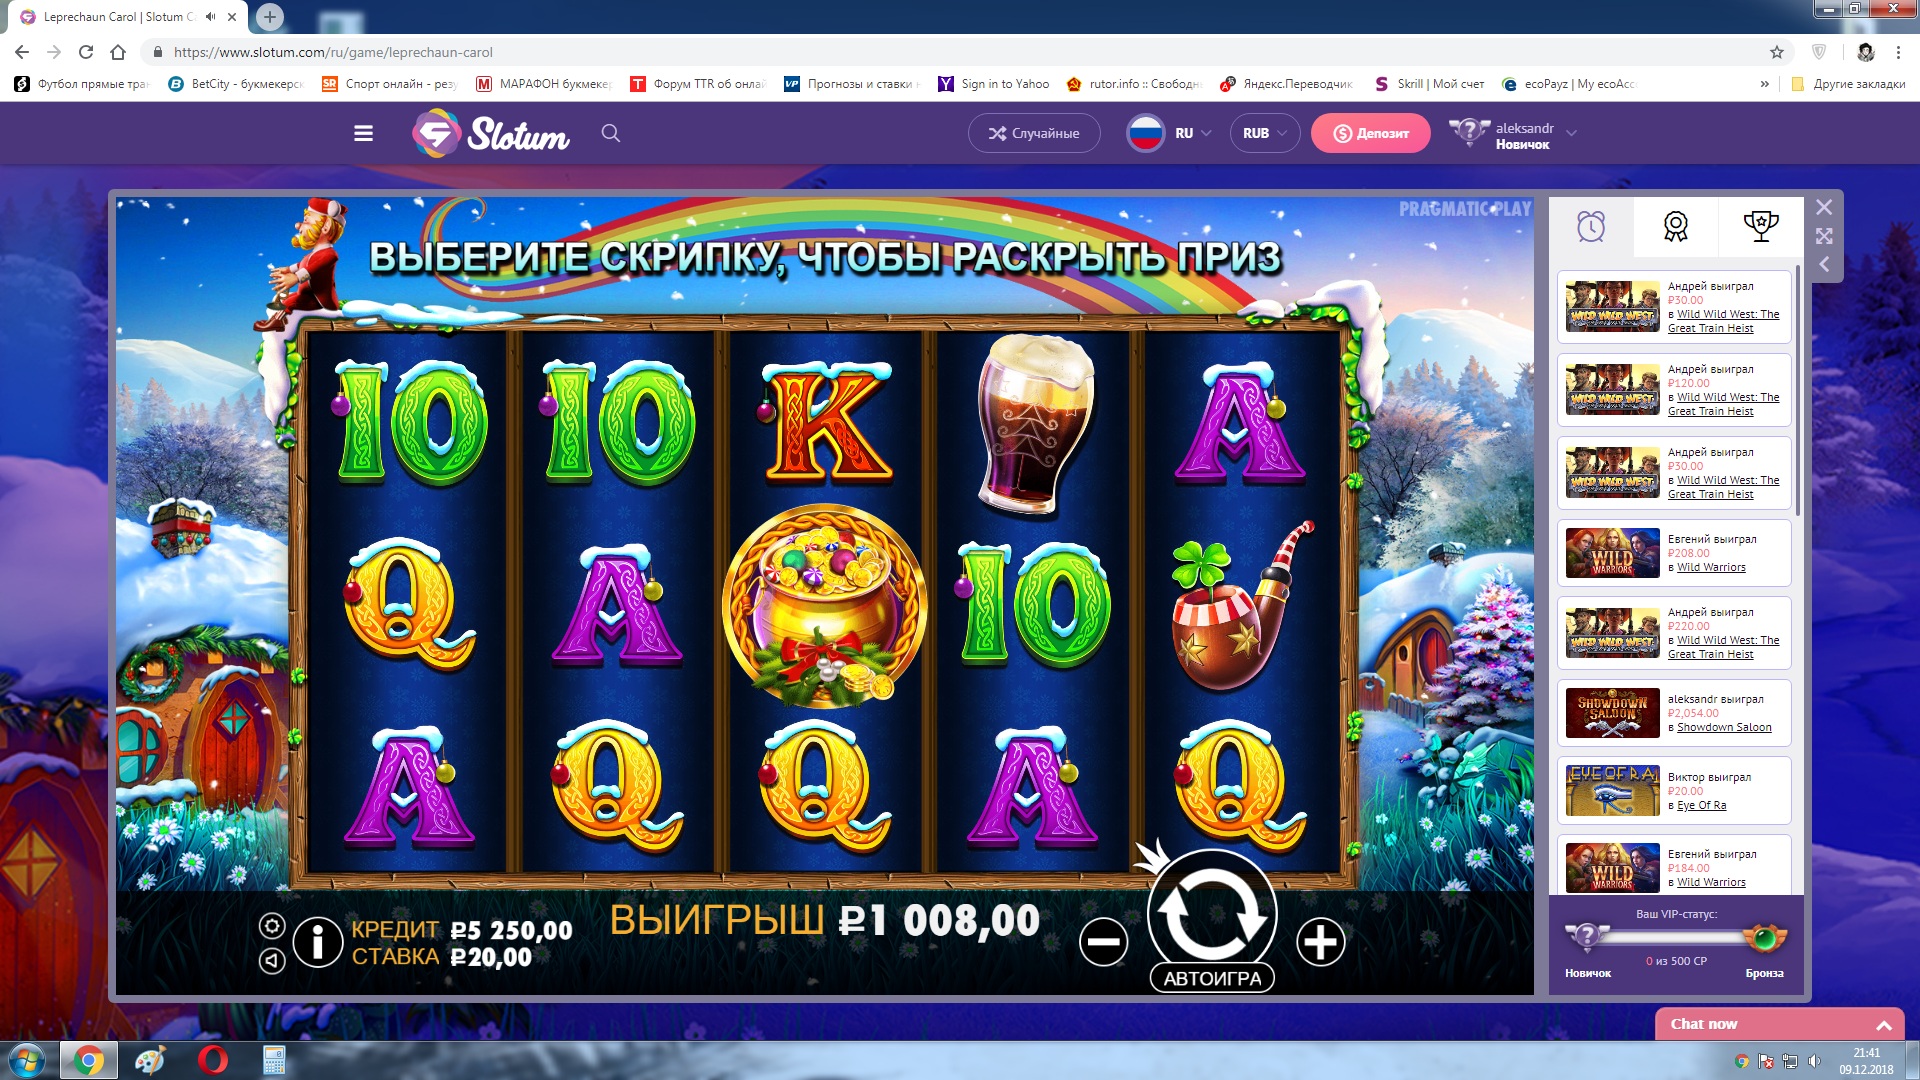Click the spin button above АВТОИГРА

point(1212,912)
